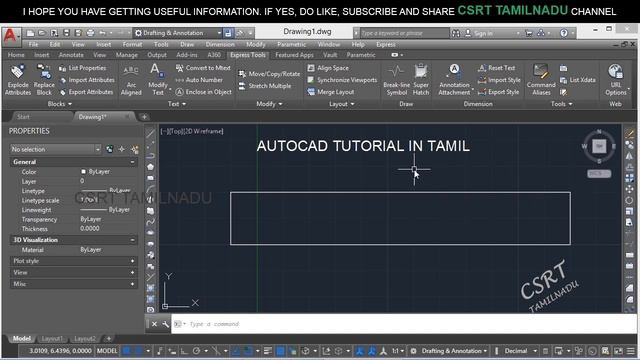Close the command line with the X icon
The width and height of the screenshot is (640, 360).
click(154, 324)
